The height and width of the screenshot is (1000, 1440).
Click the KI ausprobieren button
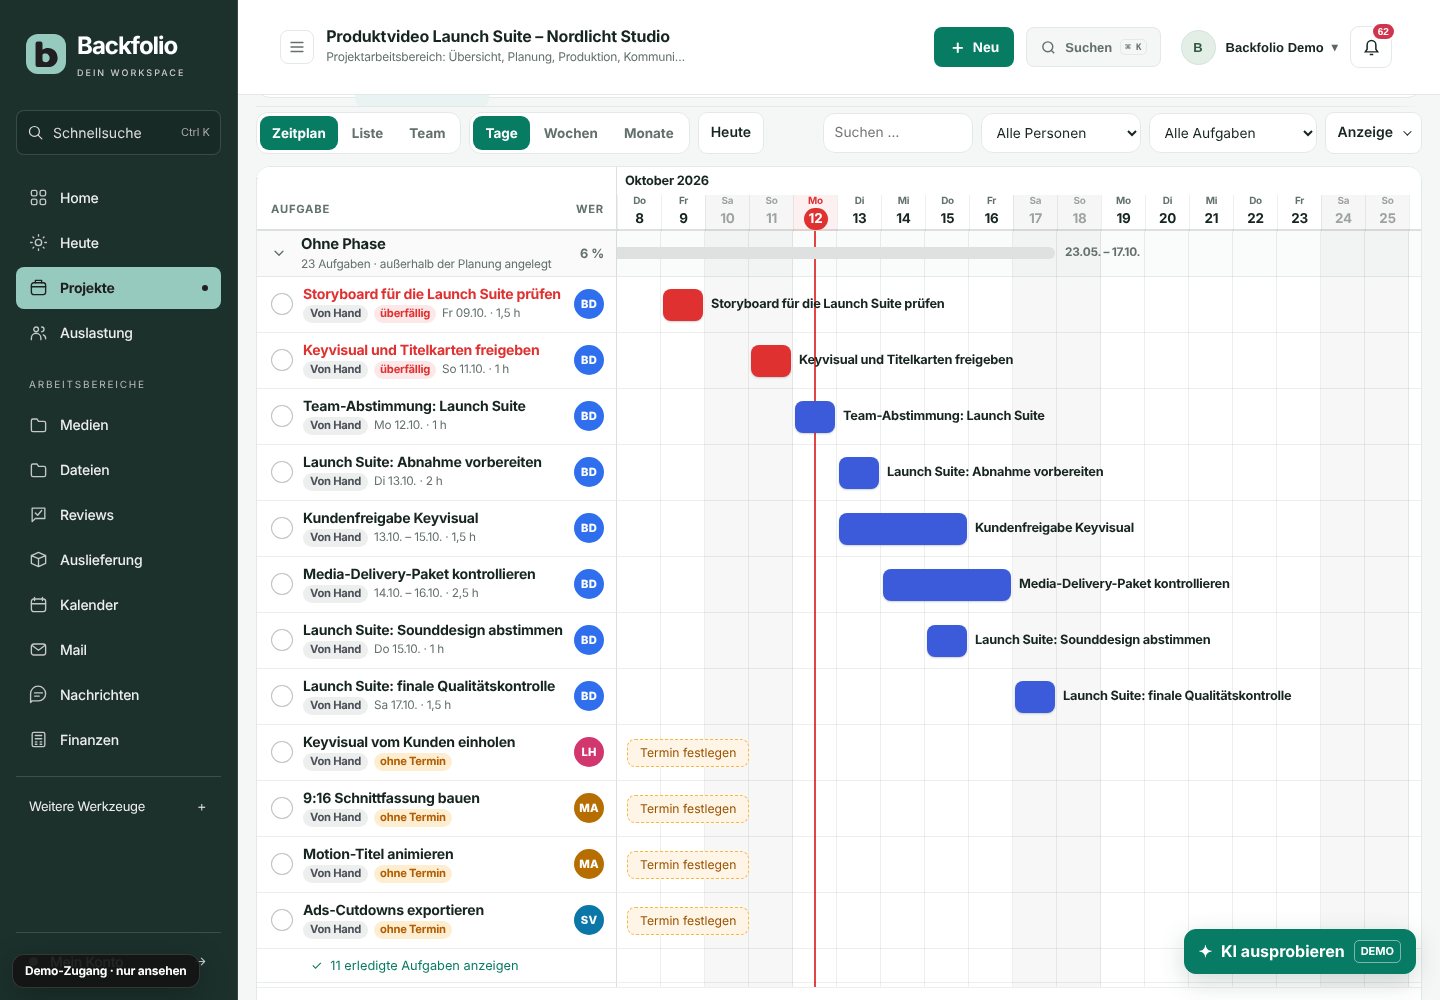[1300, 951]
